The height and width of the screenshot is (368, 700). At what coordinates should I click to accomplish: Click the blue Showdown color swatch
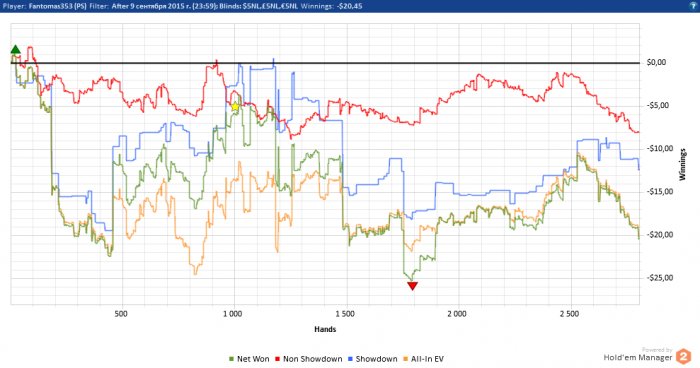point(350,359)
